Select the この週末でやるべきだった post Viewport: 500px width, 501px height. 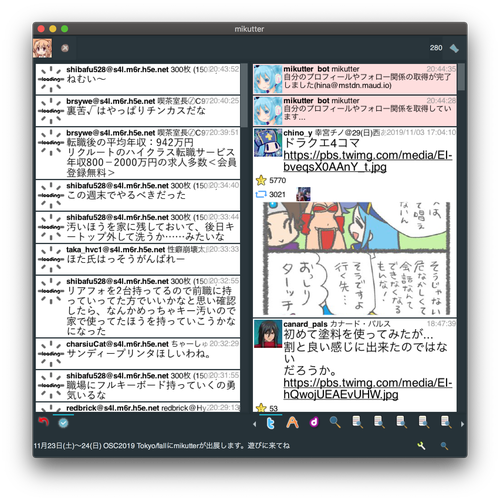tap(138, 195)
